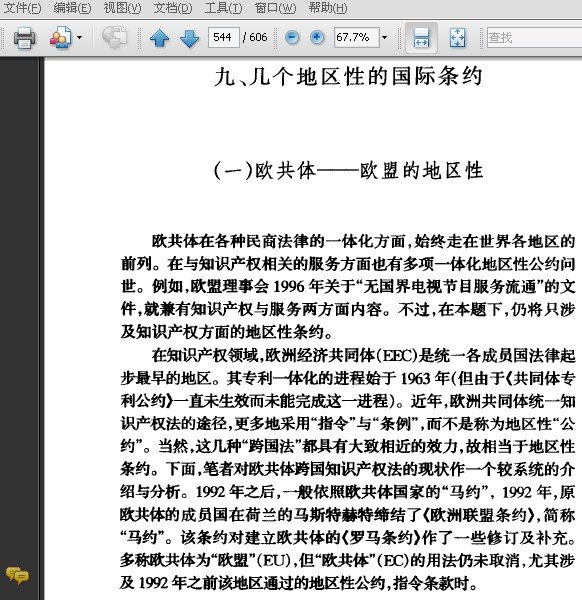The image size is (582, 600).
Task: Open the comments panel speech bubble icon
Action: pos(17,575)
